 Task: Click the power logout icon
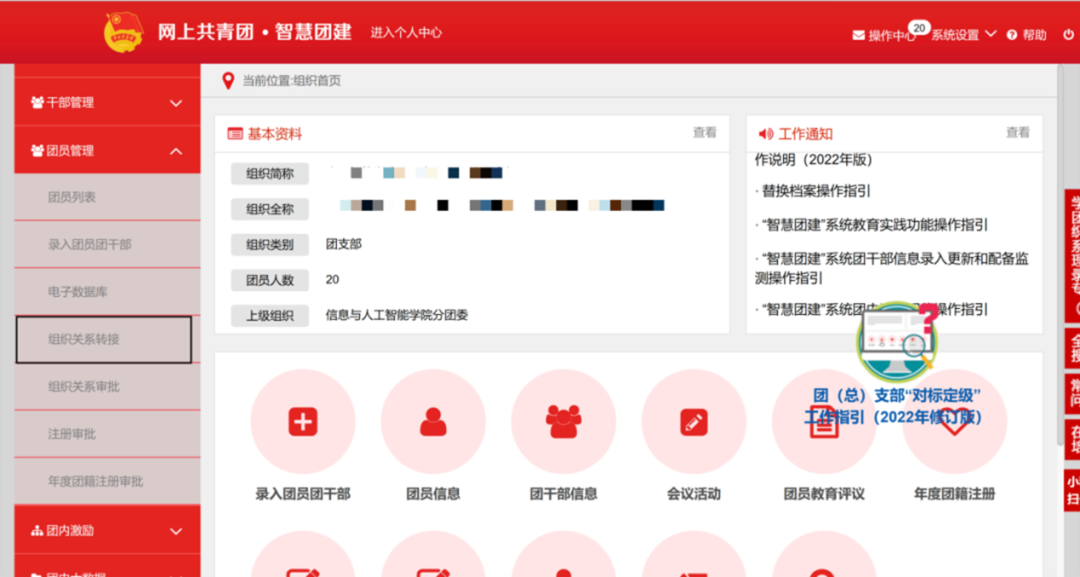click(x=1068, y=34)
